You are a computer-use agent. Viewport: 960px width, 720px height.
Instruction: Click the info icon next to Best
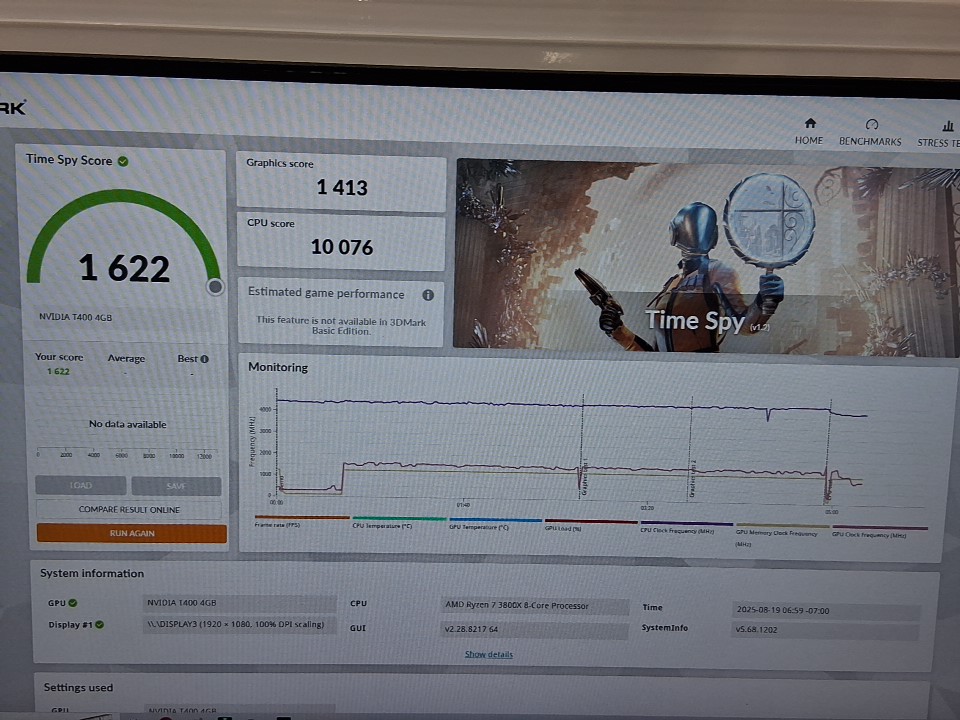click(204, 359)
